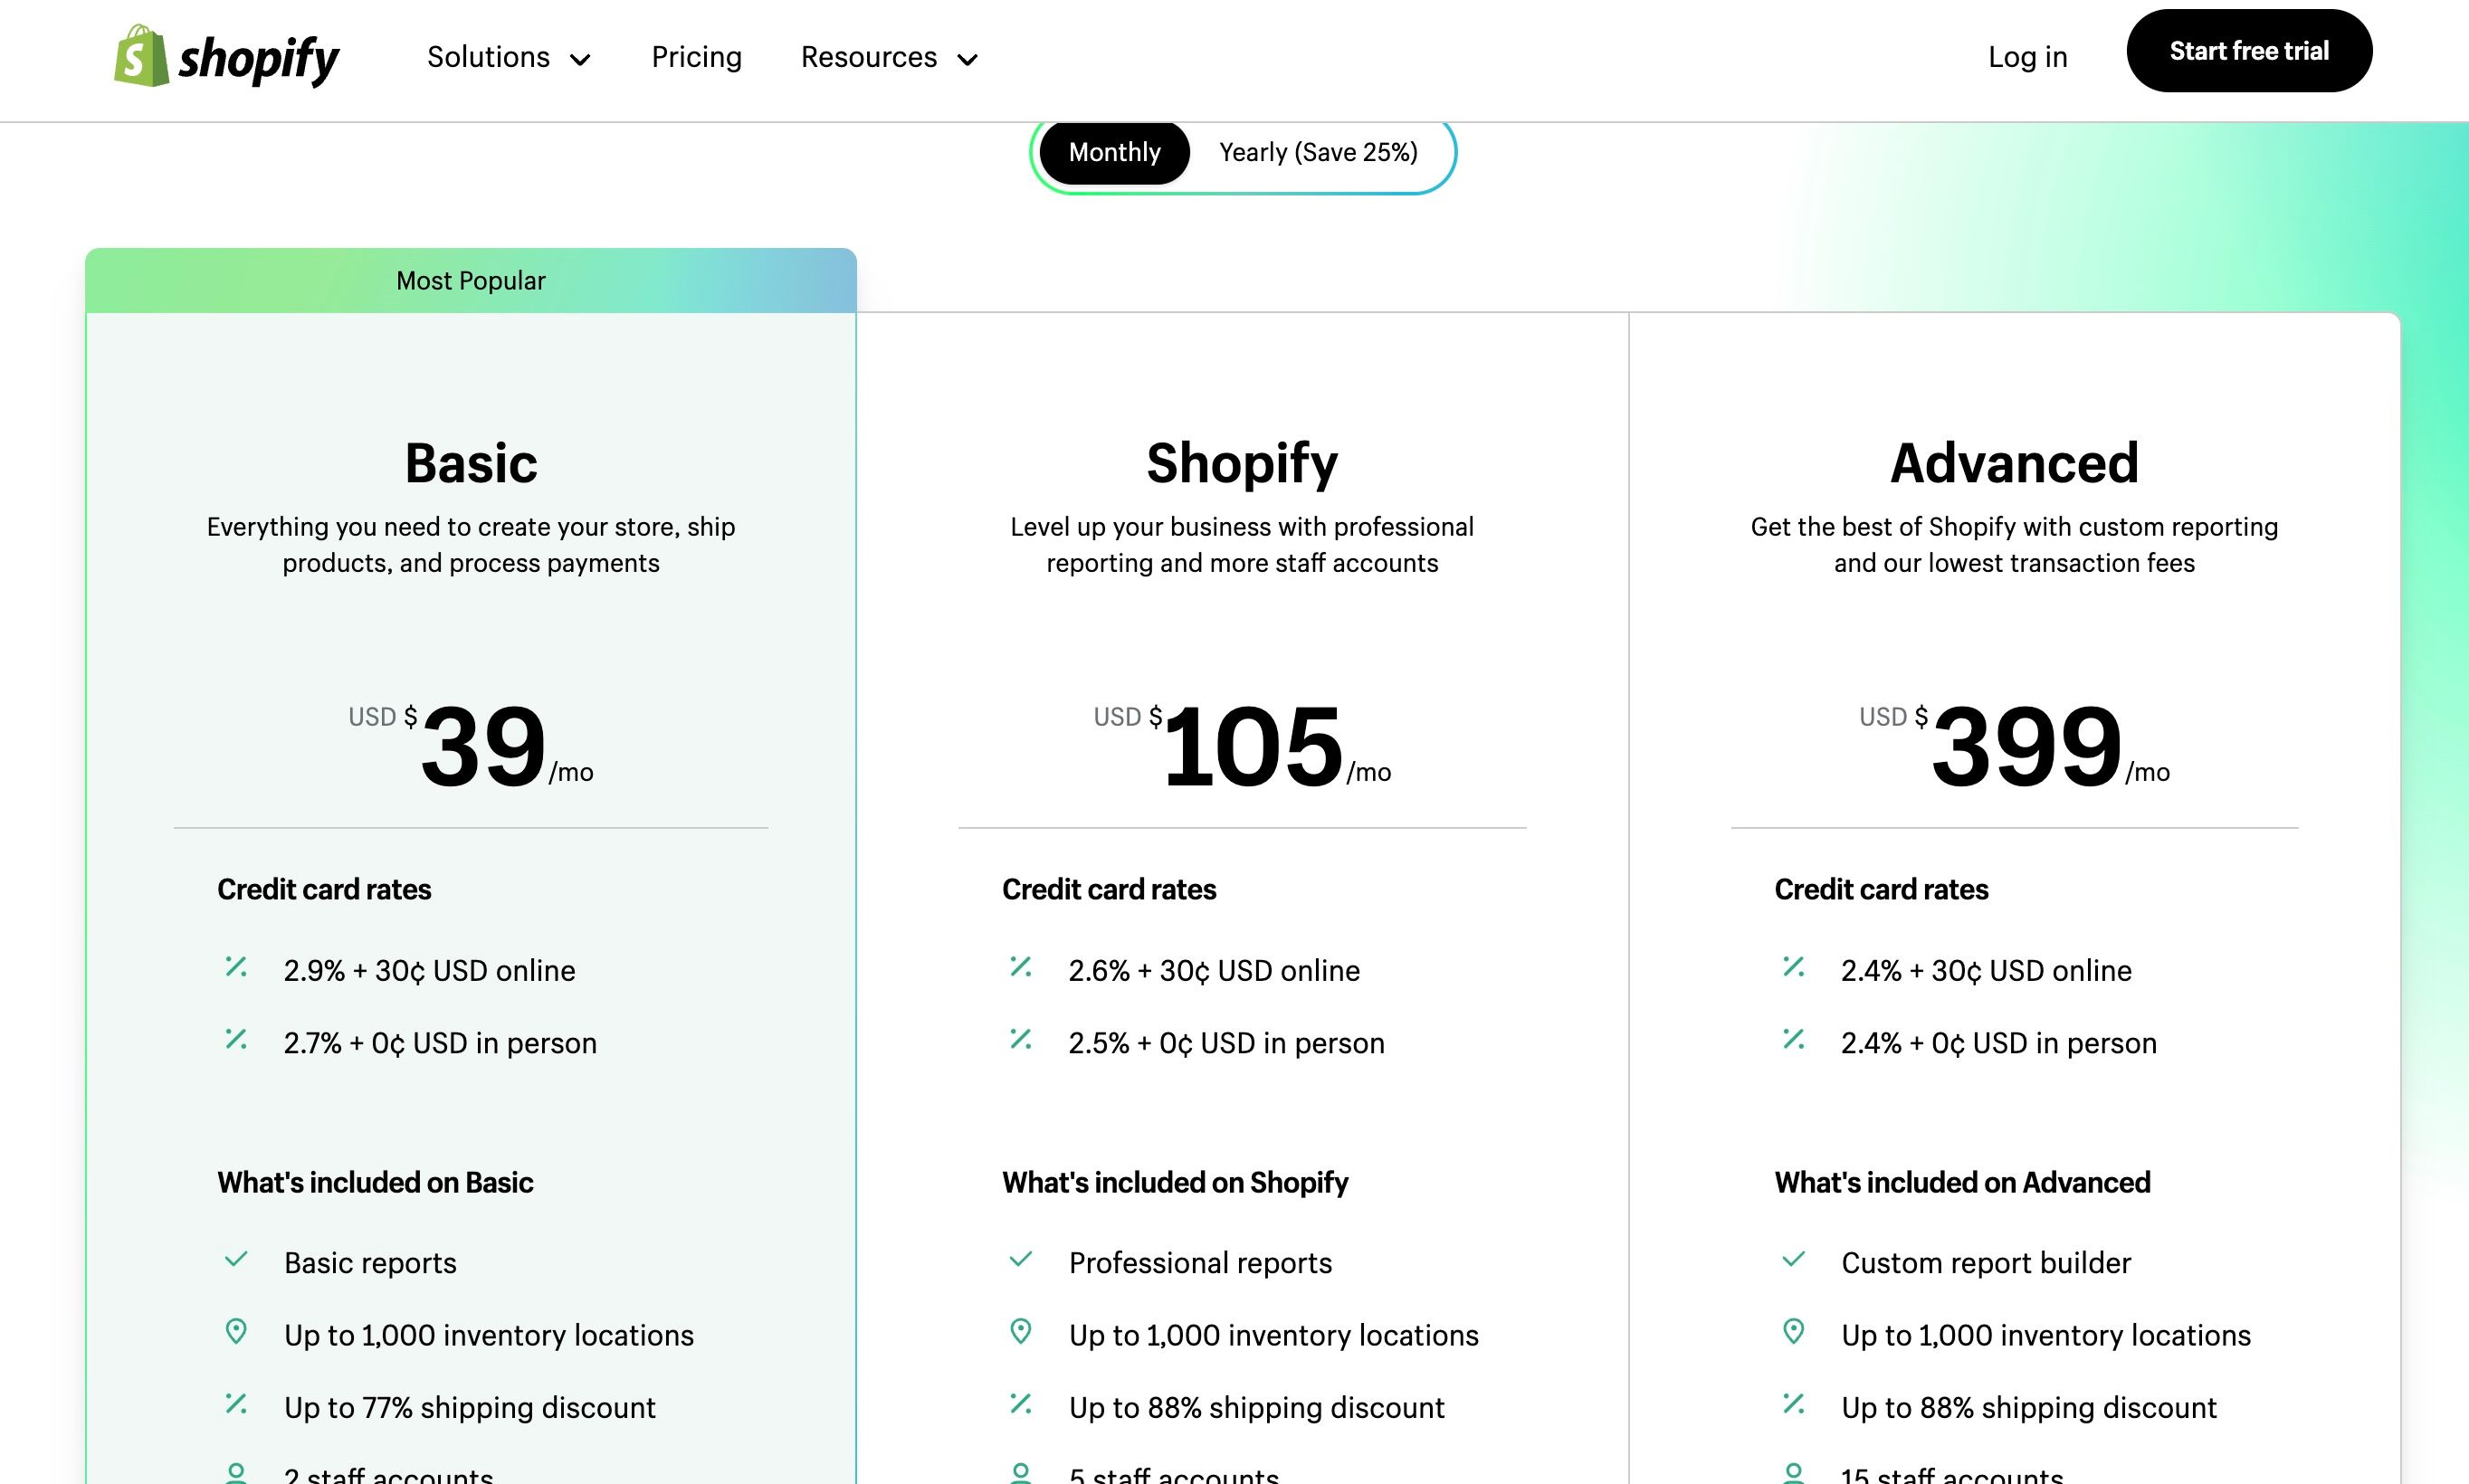Click percent icon beside Shopify in-person rate
Screen dimensions: 2469x1484
click(x=1020, y=1040)
